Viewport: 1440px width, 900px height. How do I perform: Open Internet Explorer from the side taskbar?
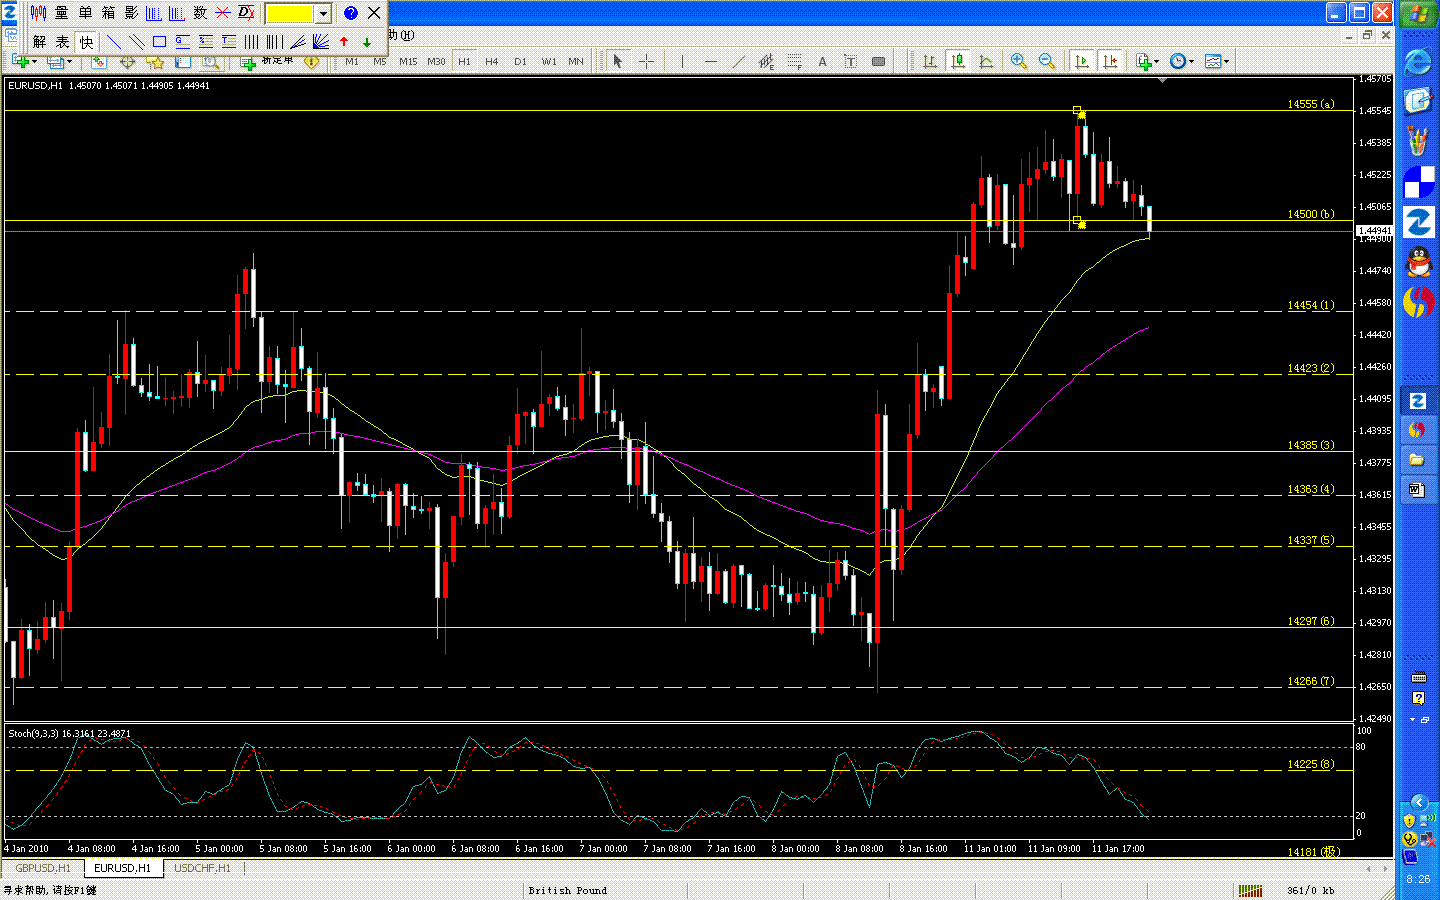point(1418,62)
